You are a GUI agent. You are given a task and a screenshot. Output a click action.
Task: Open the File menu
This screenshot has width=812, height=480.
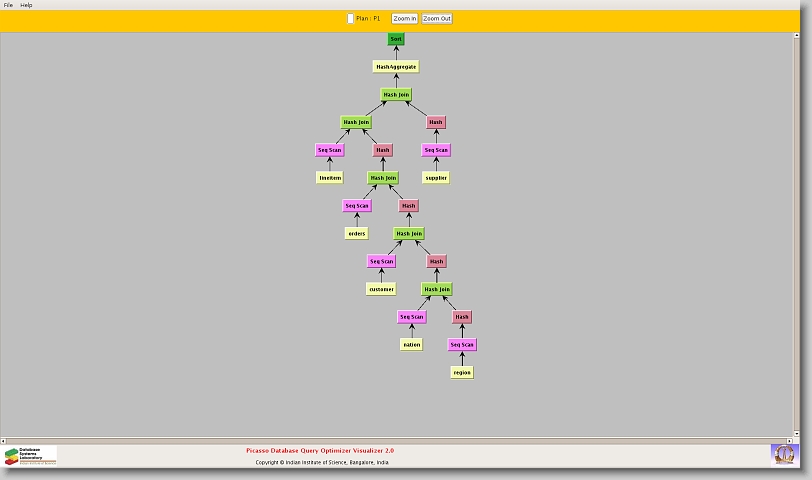pyautogui.click(x=8, y=5)
